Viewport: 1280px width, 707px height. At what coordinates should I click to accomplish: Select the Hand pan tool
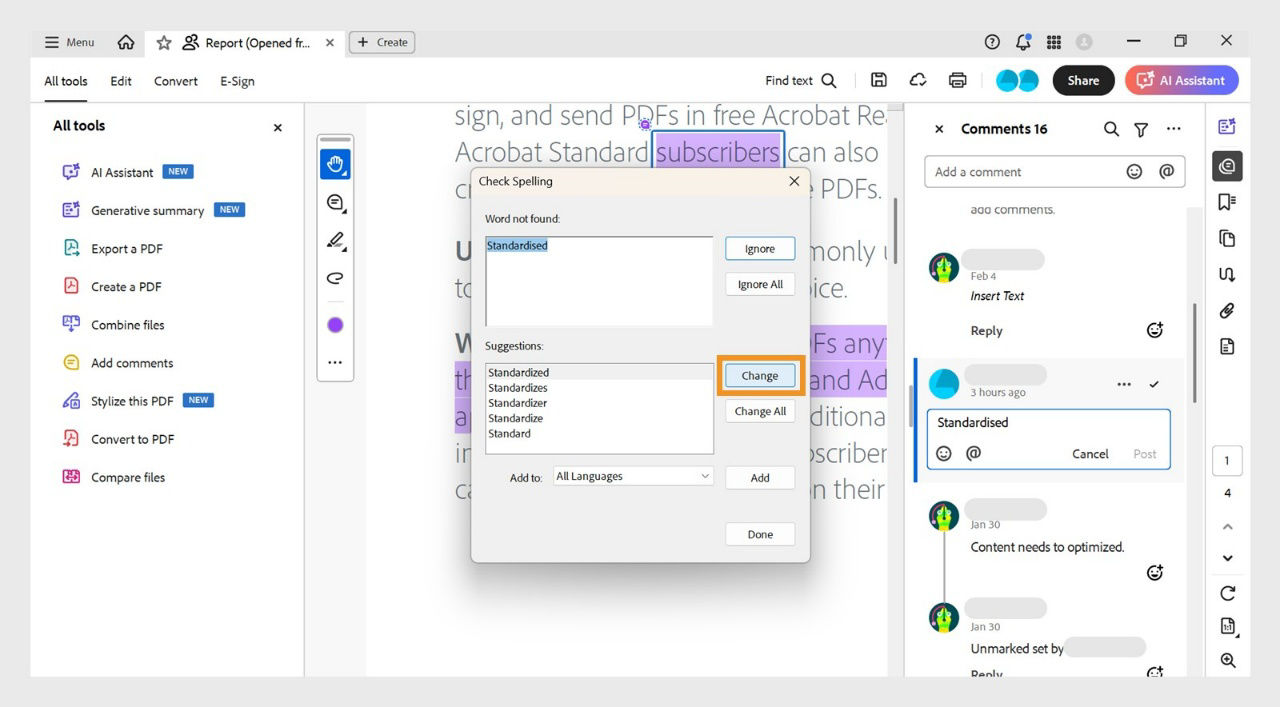(x=335, y=163)
